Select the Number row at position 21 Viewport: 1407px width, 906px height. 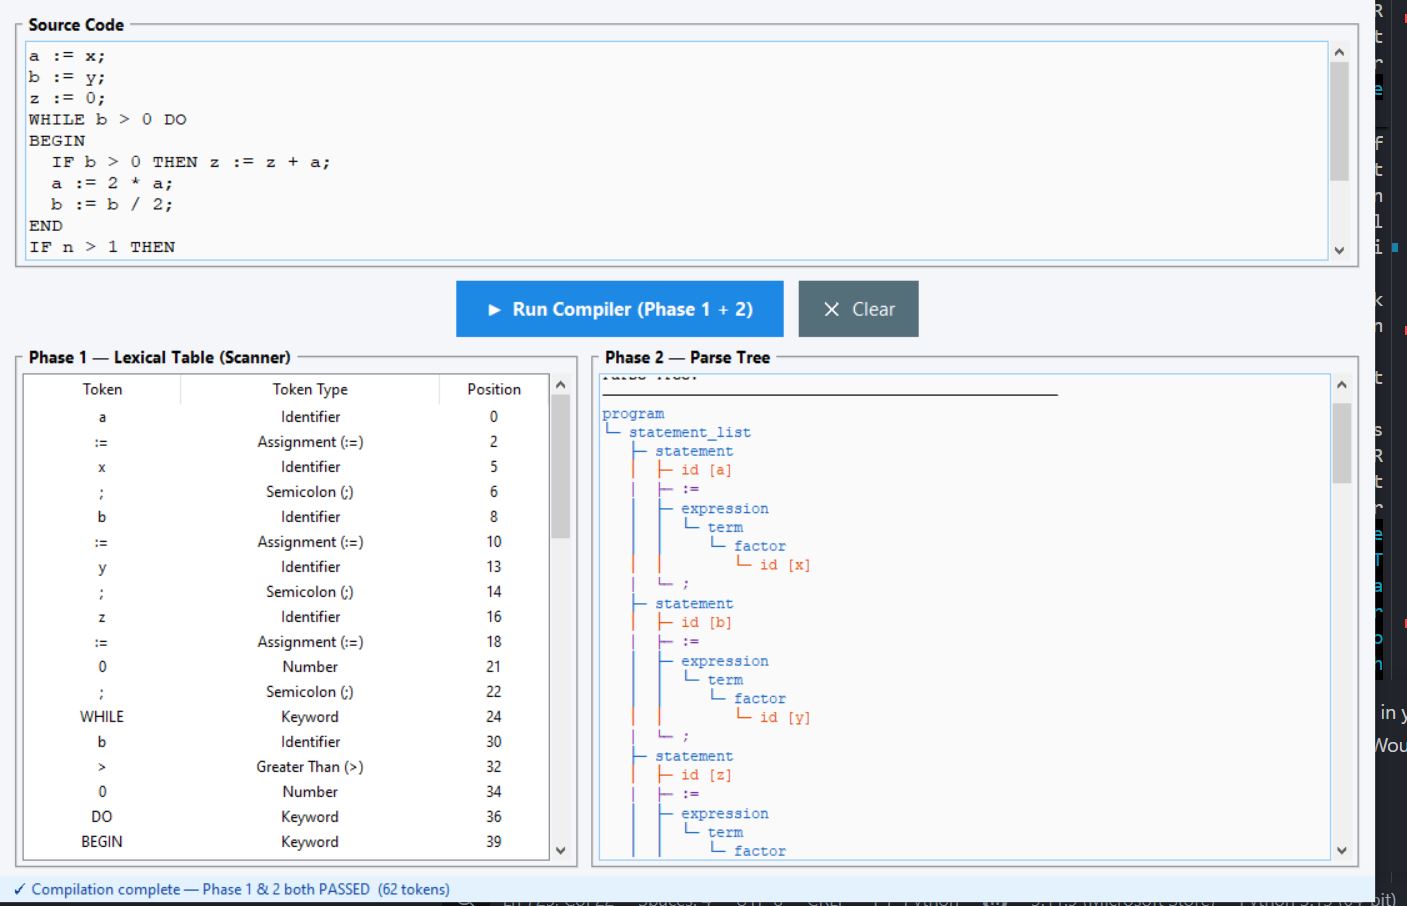click(286, 667)
